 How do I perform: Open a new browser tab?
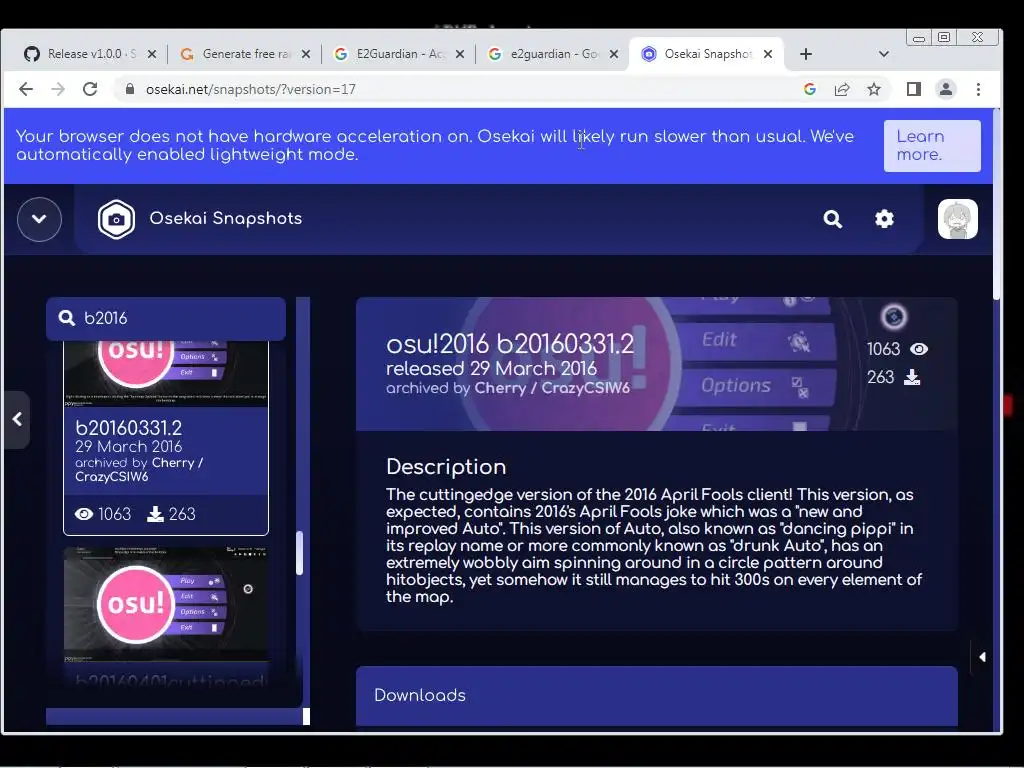coord(806,54)
